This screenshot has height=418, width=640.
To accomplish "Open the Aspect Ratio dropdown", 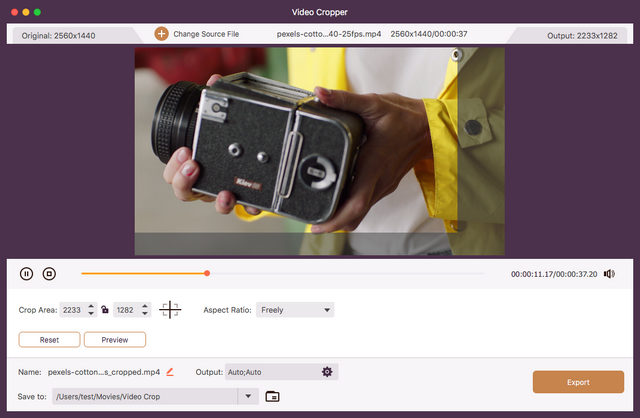I will point(295,310).
